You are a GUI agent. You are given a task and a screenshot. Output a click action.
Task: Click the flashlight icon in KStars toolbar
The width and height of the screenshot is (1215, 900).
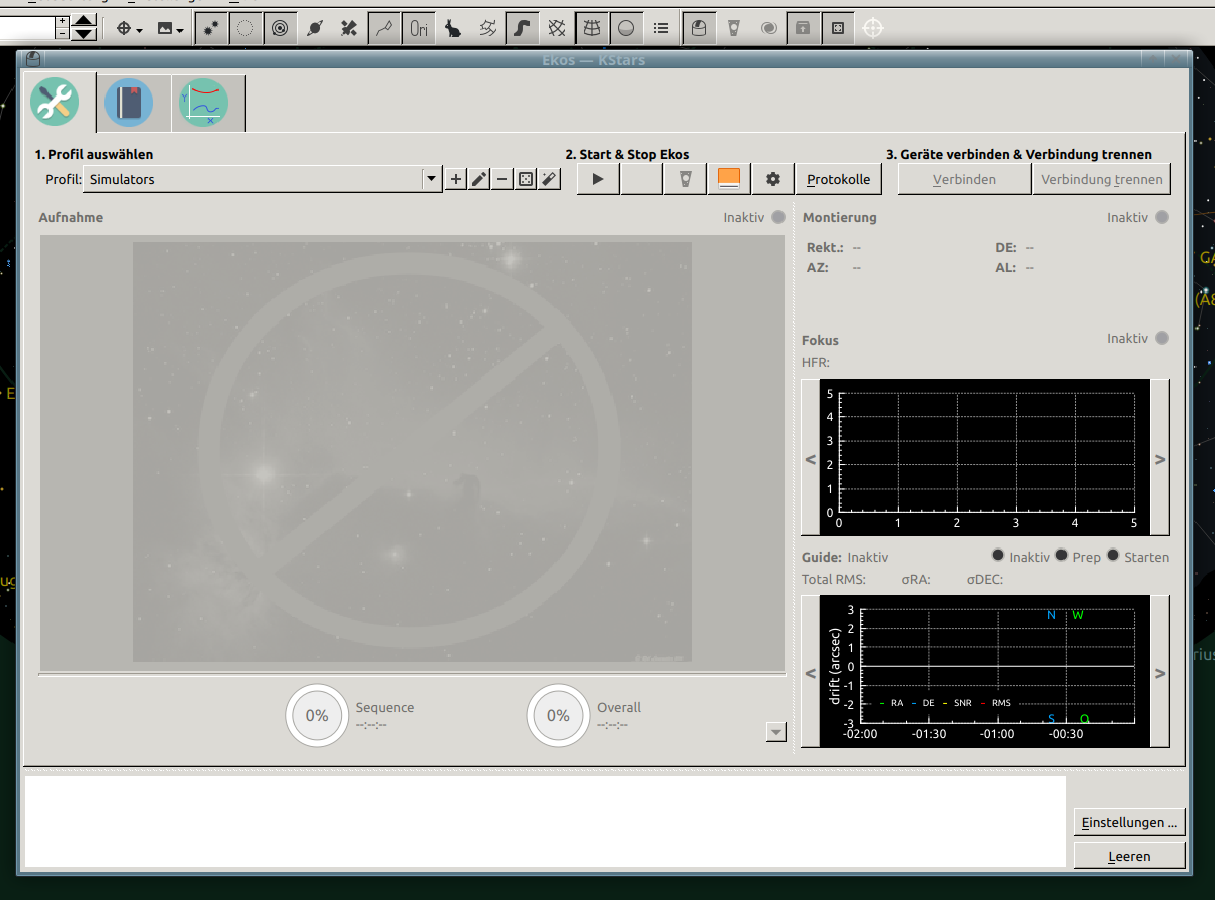tap(734, 28)
